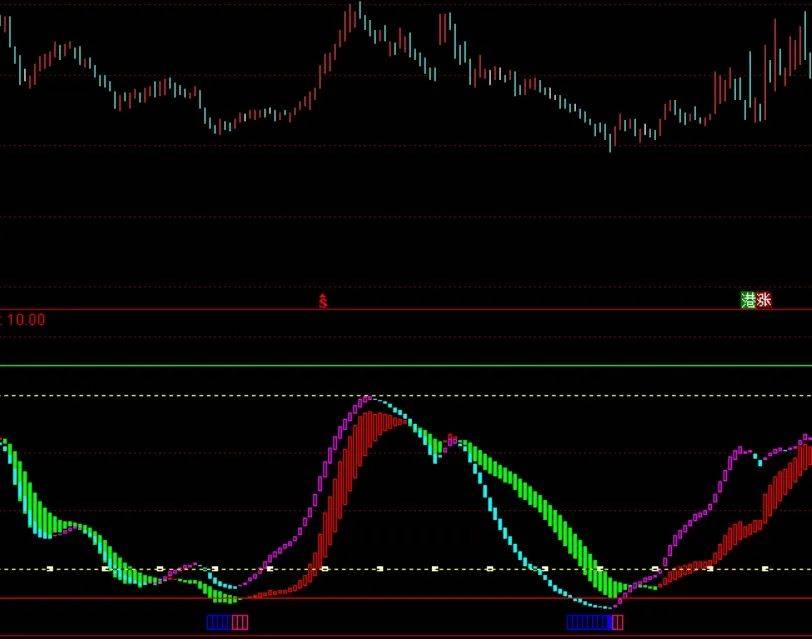This screenshot has width=812, height=639.
Task: Click the red horizontal line above signal blocks
Action: (x=406, y=599)
